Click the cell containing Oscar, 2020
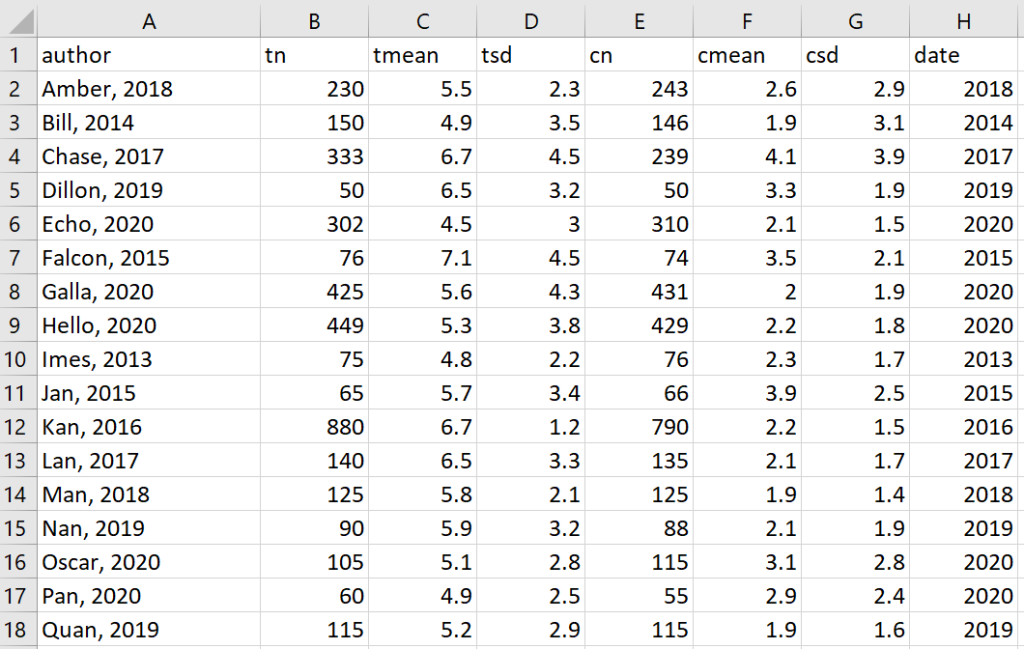Viewport: 1024px width, 649px height. pos(148,562)
